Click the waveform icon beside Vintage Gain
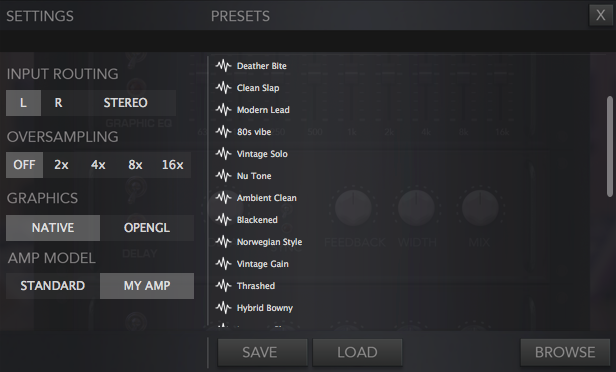The height and width of the screenshot is (372, 616). tap(224, 264)
